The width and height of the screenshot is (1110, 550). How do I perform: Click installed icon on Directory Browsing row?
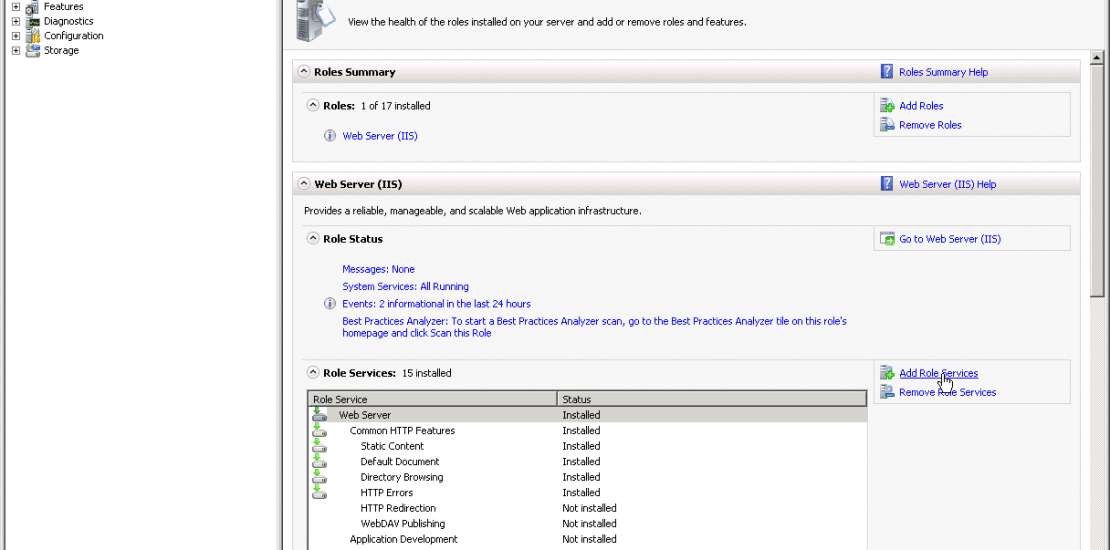(319, 477)
